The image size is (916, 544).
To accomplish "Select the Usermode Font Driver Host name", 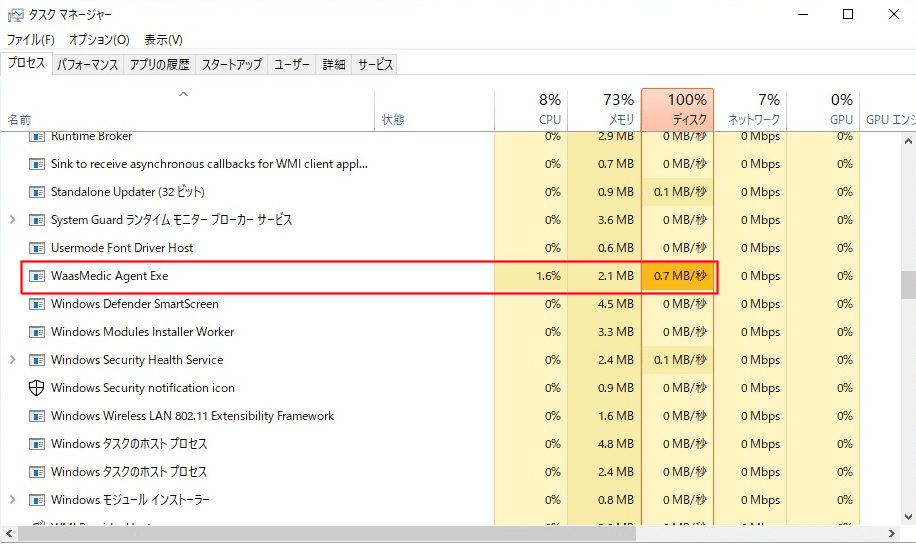I will pos(122,248).
